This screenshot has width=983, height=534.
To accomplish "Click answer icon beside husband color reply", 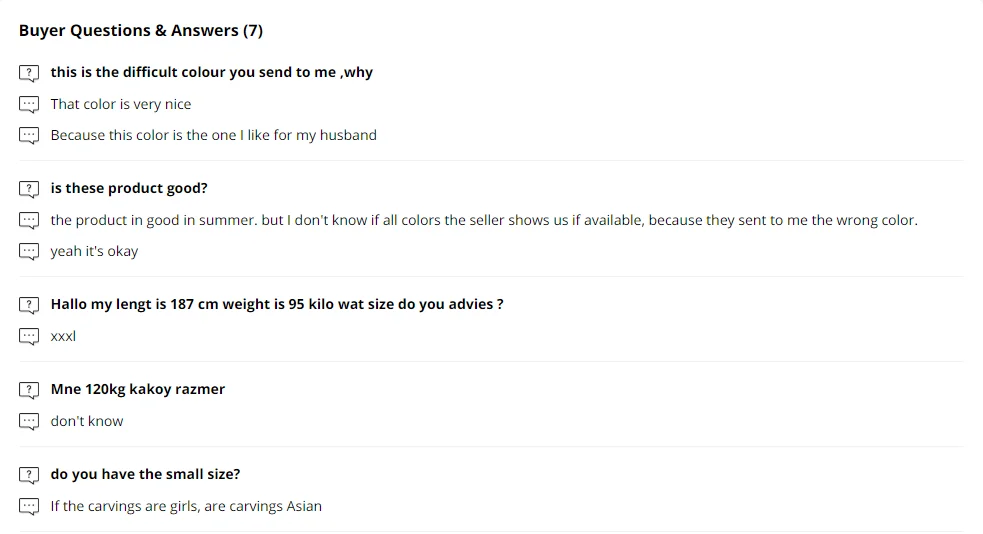I will [x=29, y=135].
